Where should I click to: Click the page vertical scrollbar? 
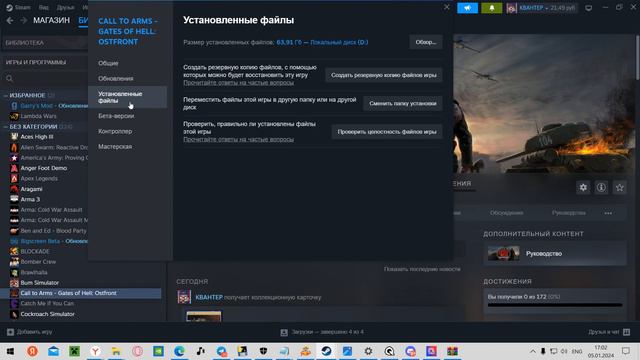637,57
